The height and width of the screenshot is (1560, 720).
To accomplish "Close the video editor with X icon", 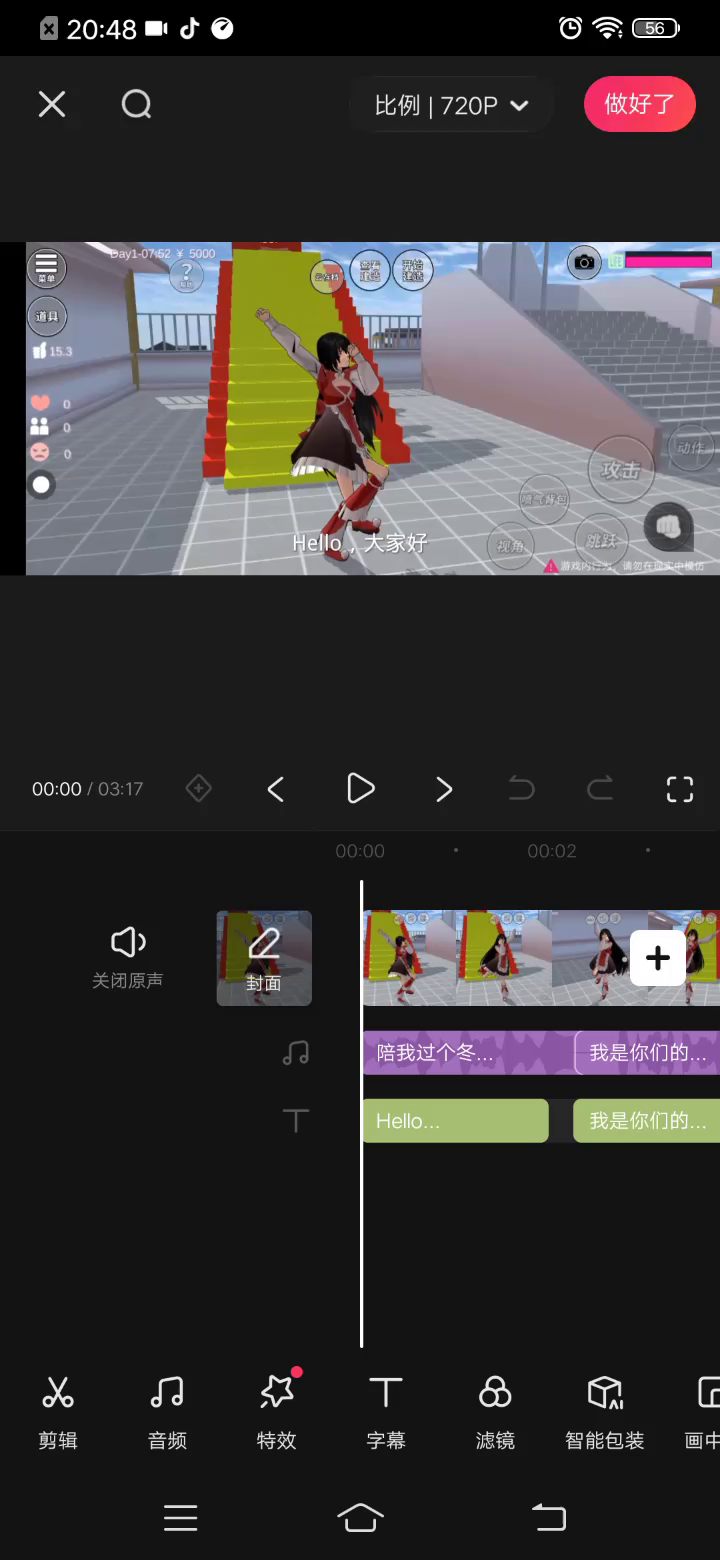I will [x=52, y=104].
